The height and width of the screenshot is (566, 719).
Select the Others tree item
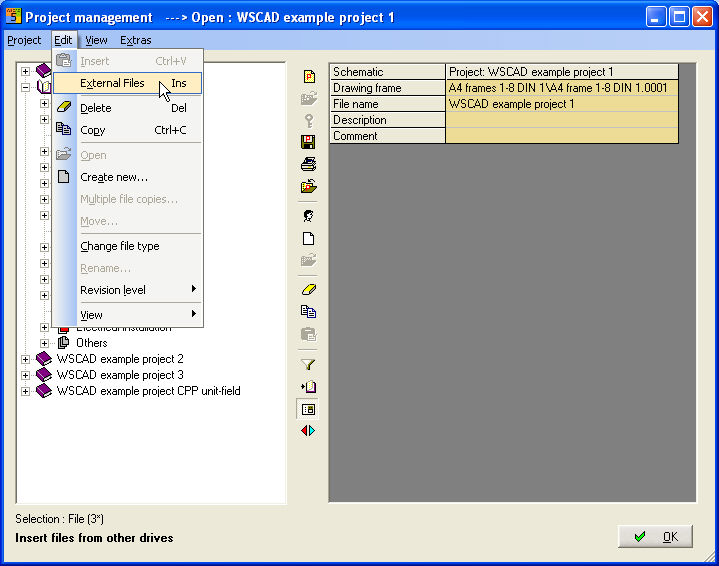92,343
